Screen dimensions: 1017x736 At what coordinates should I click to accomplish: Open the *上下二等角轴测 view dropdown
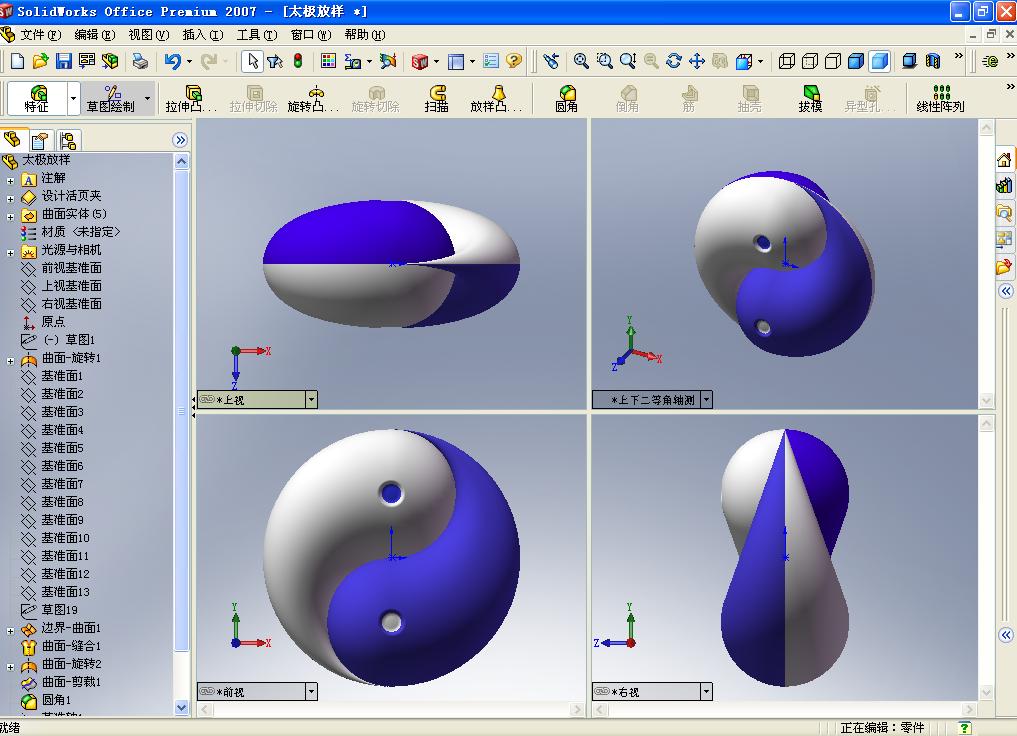[707, 399]
